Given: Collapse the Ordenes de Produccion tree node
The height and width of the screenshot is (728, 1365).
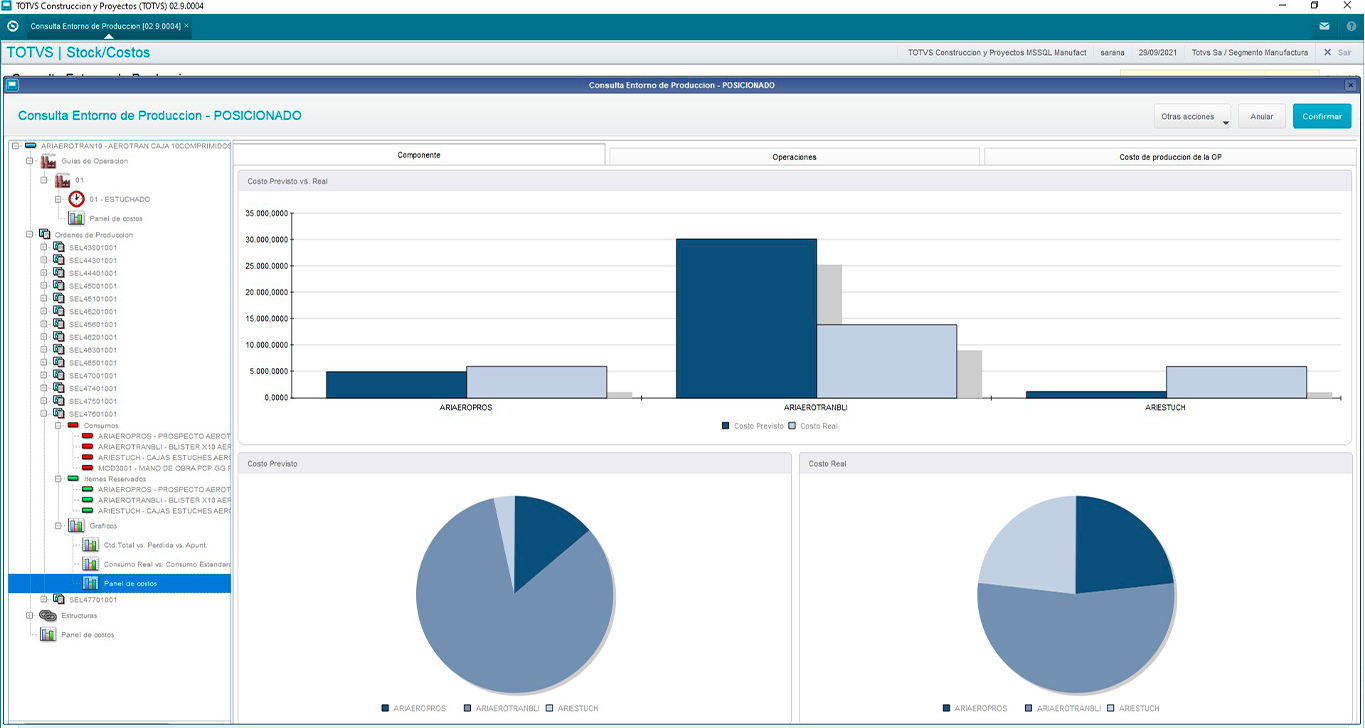Looking at the screenshot, I should click(x=30, y=234).
